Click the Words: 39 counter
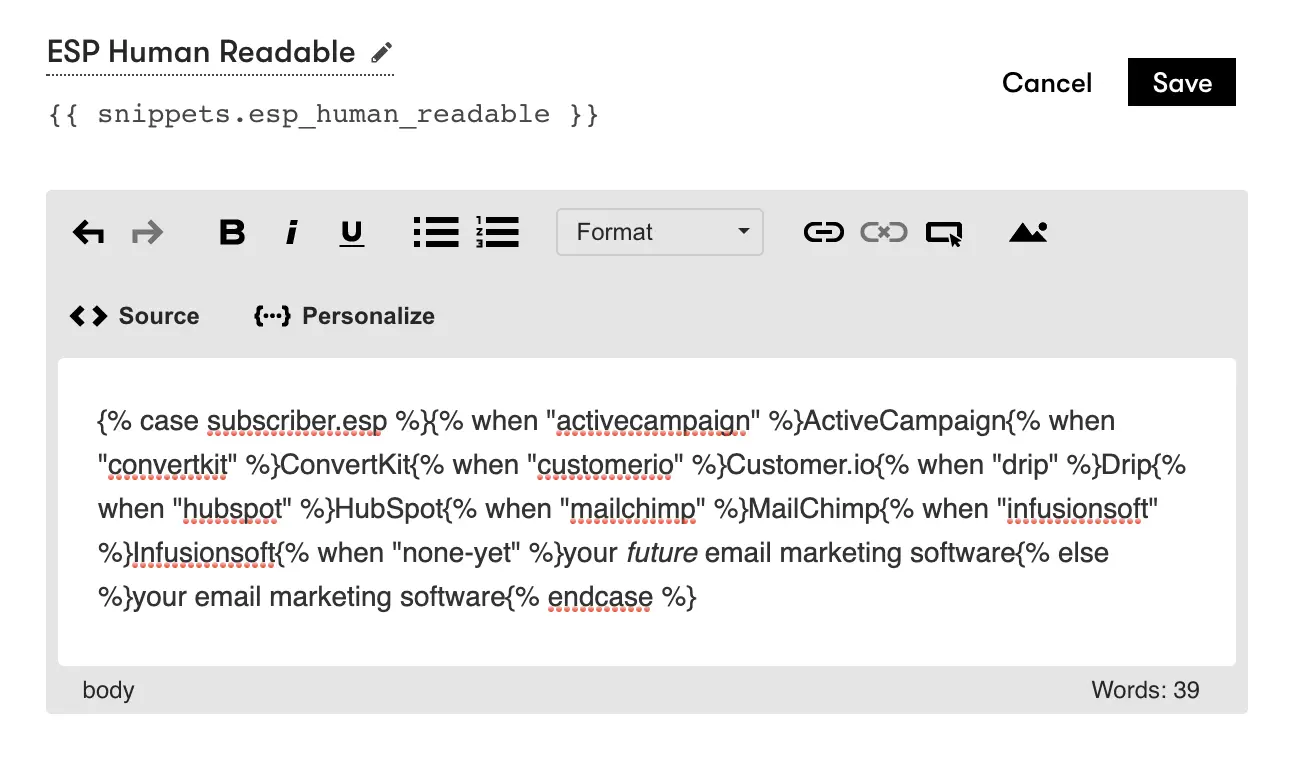The image size is (1294, 764). pyautogui.click(x=1145, y=690)
